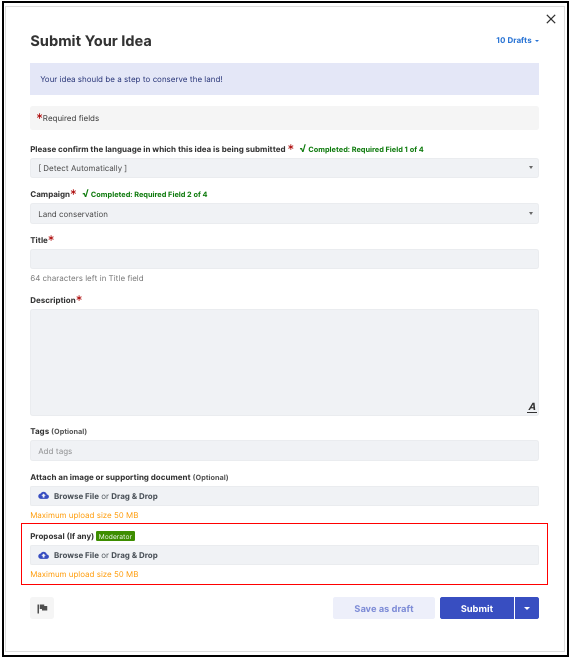Click the cloud upload icon for attachments
This screenshot has height=659, width=569.
tap(43, 496)
